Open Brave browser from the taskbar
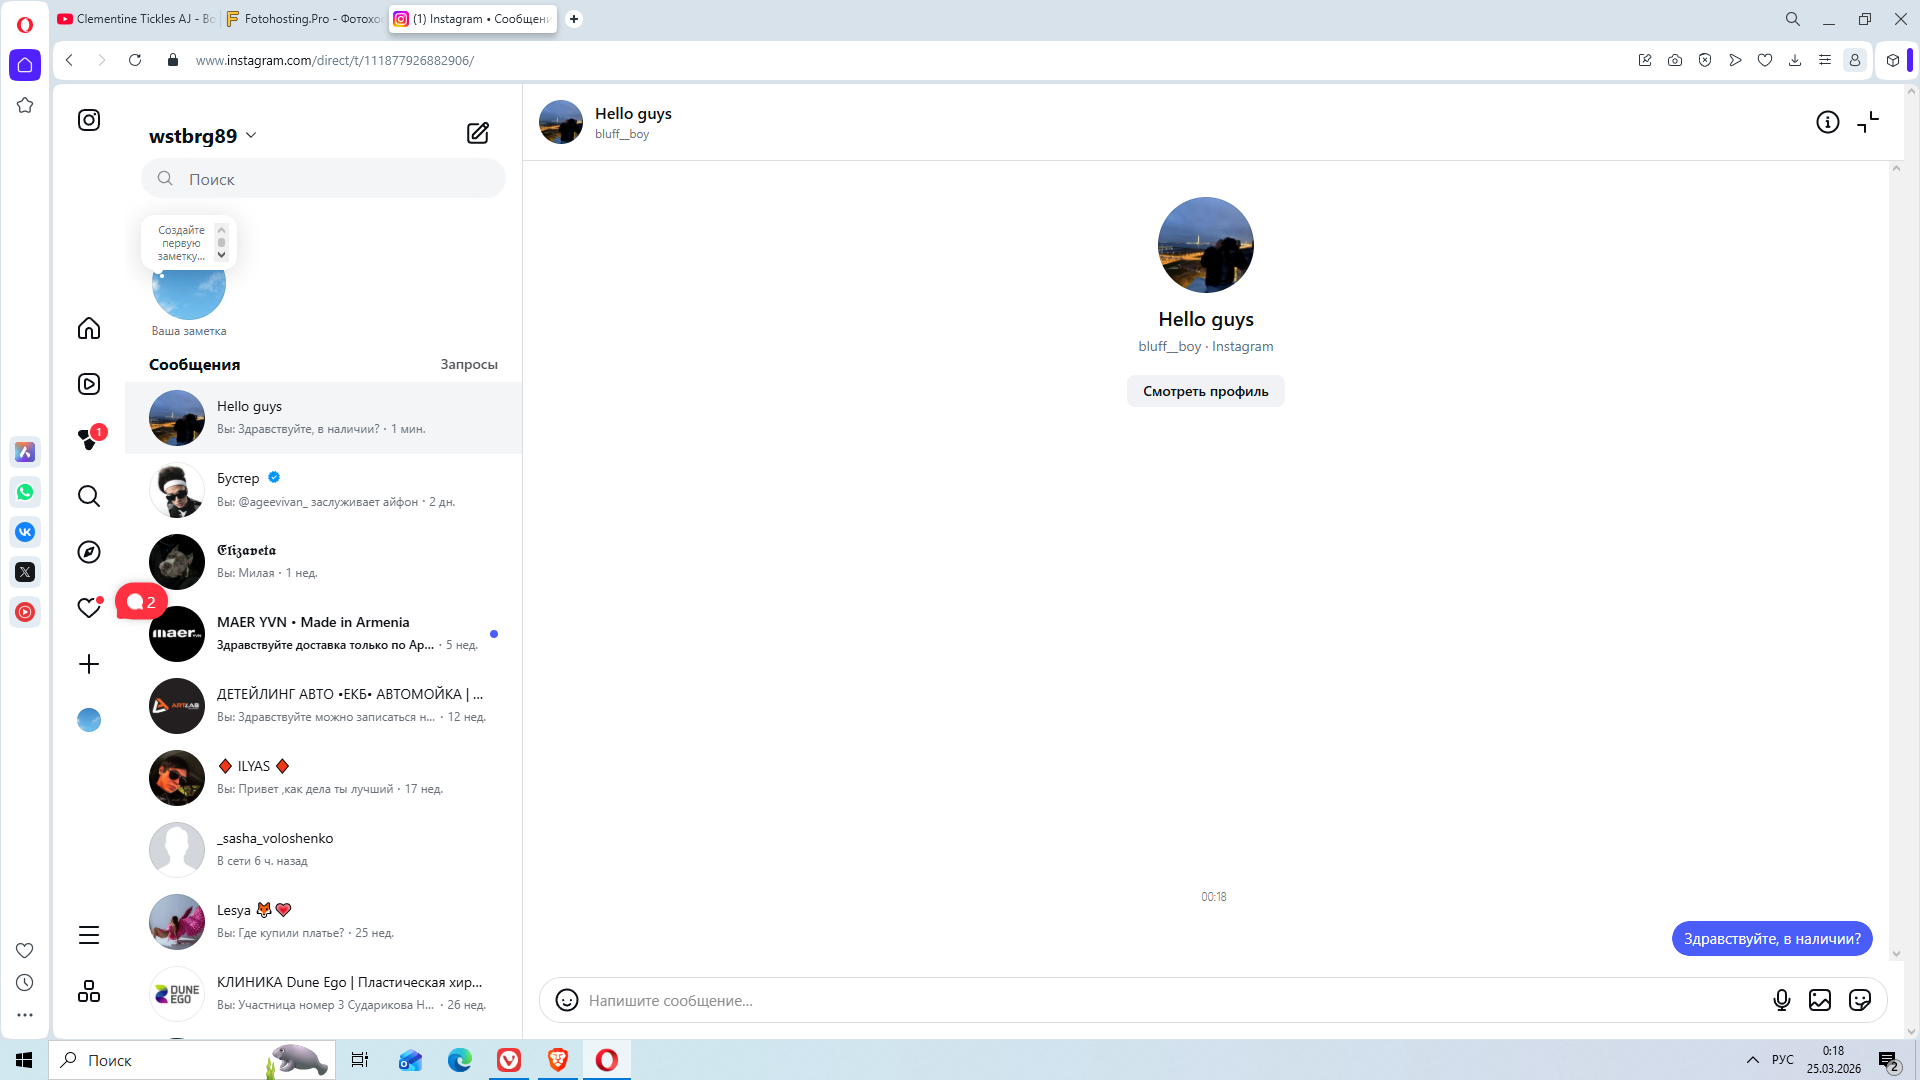The width and height of the screenshot is (1920, 1080). click(558, 1060)
